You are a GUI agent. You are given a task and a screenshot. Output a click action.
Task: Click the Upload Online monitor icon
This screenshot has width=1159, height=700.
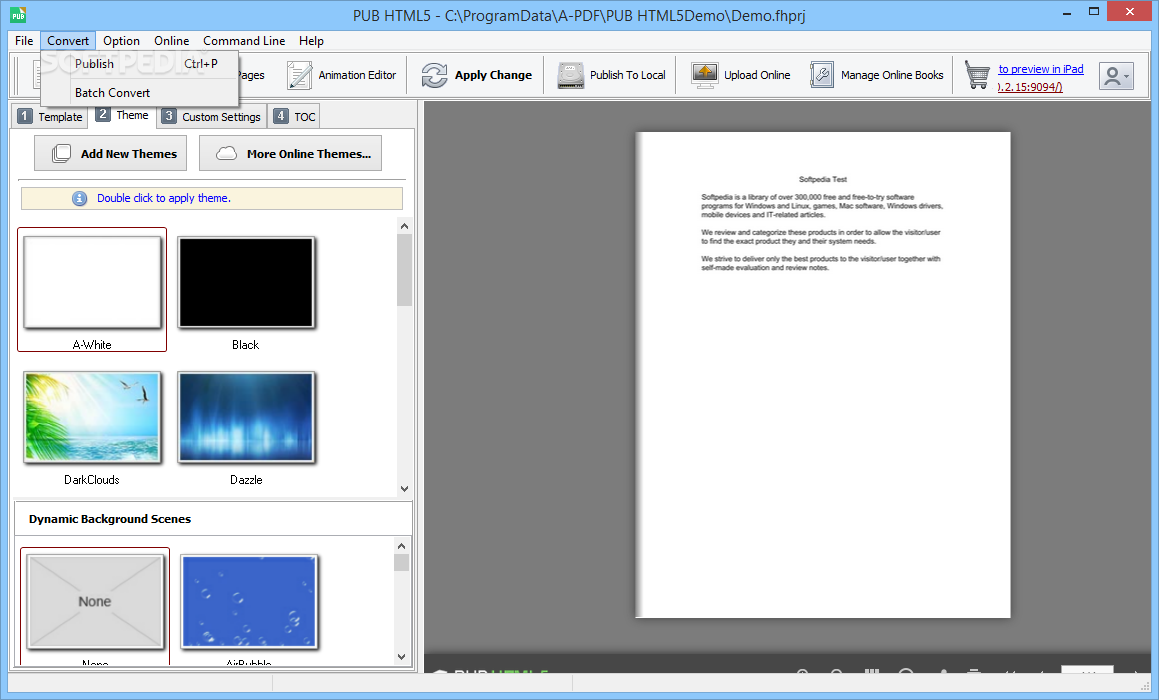click(x=704, y=75)
